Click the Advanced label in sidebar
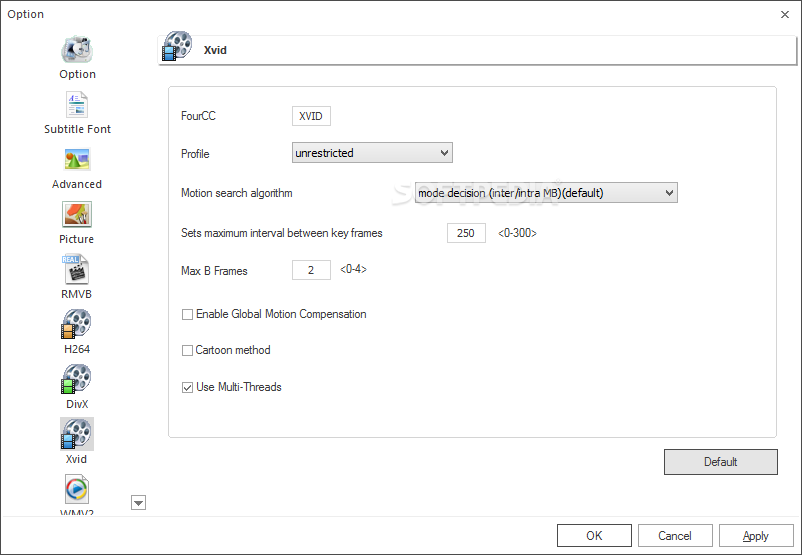803x556 pixels. point(77,184)
